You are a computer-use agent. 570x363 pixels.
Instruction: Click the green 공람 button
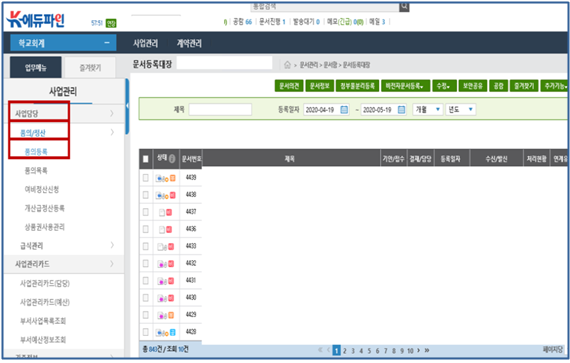point(498,86)
